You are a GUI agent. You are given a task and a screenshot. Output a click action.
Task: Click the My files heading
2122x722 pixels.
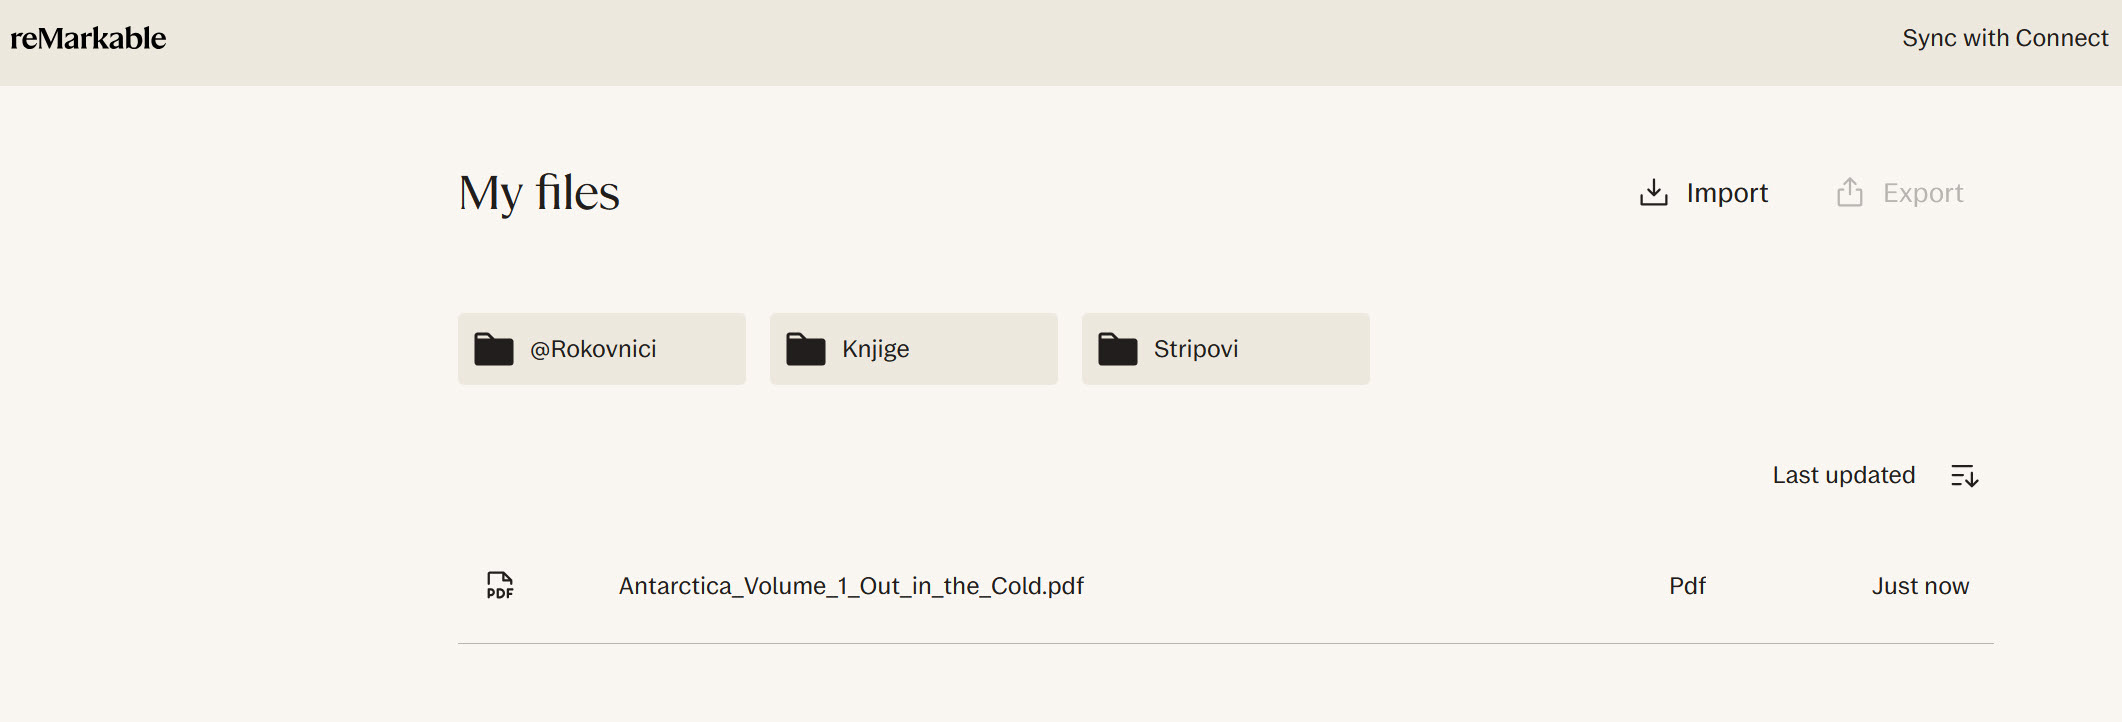(x=539, y=193)
